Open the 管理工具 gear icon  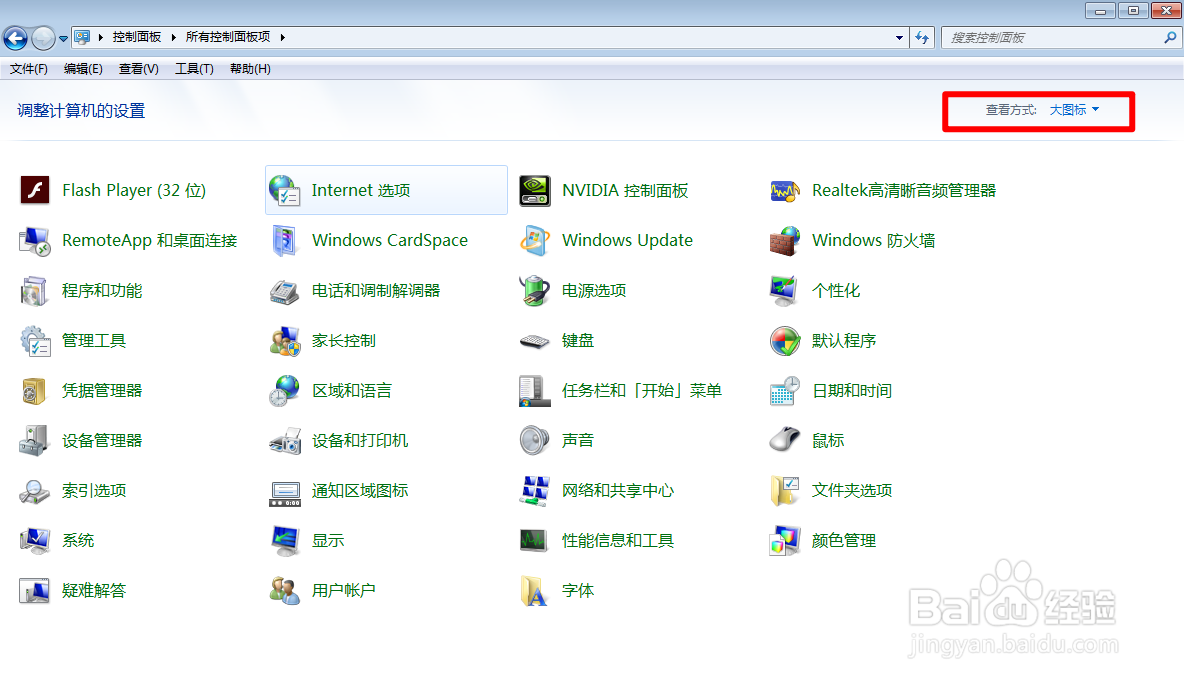[35, 341]
